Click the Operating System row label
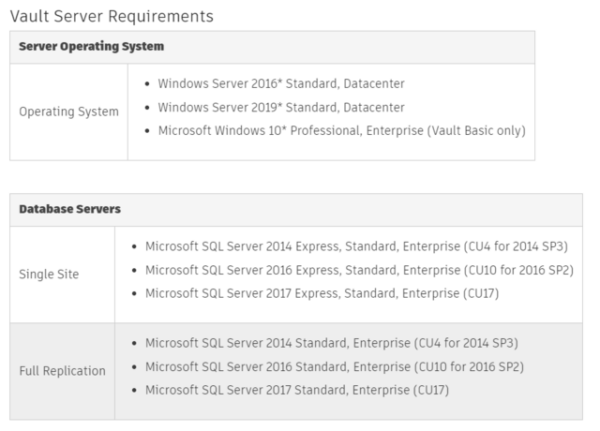 [69, 111]
